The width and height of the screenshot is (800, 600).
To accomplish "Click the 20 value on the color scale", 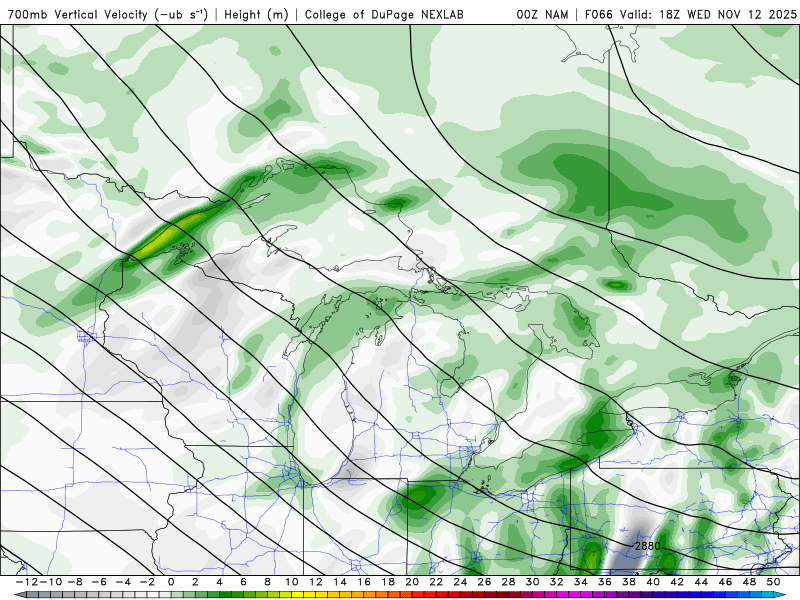I will 412,582.
